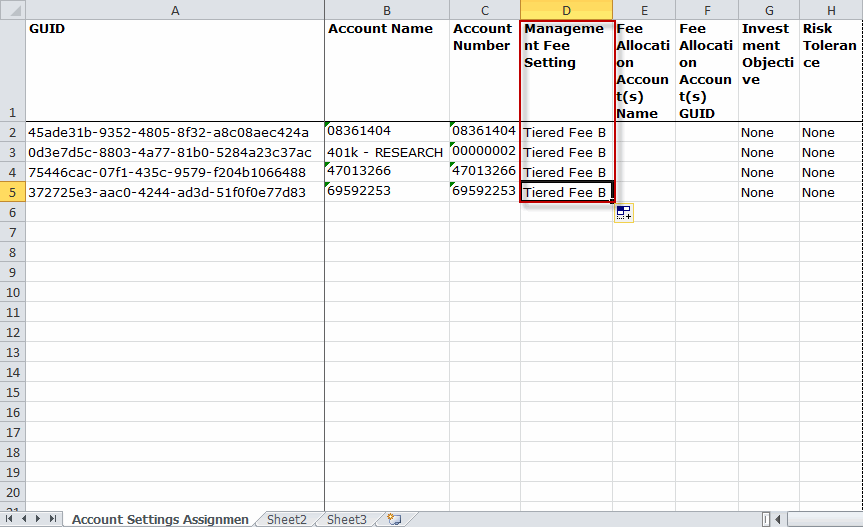
Task: Click the last sheet navigation arrow
Action: pos(53,519)
